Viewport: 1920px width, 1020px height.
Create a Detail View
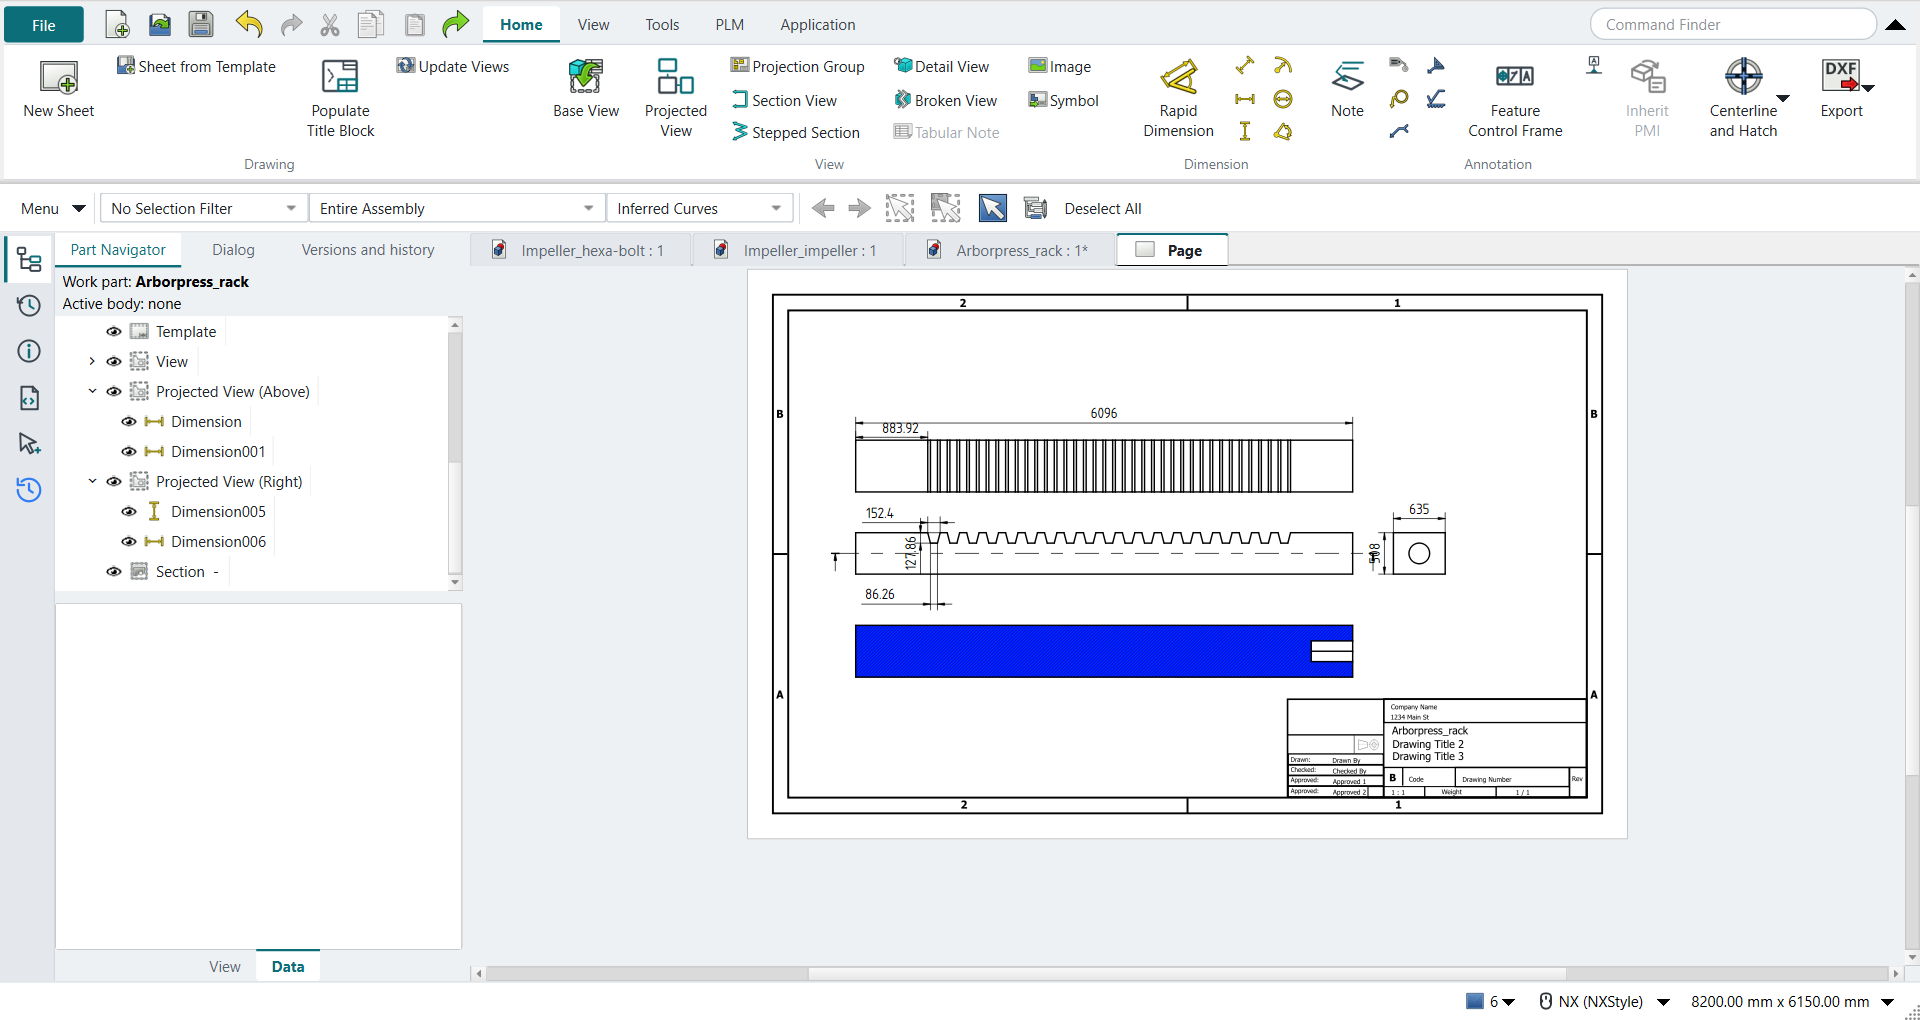tap(941, 66)
